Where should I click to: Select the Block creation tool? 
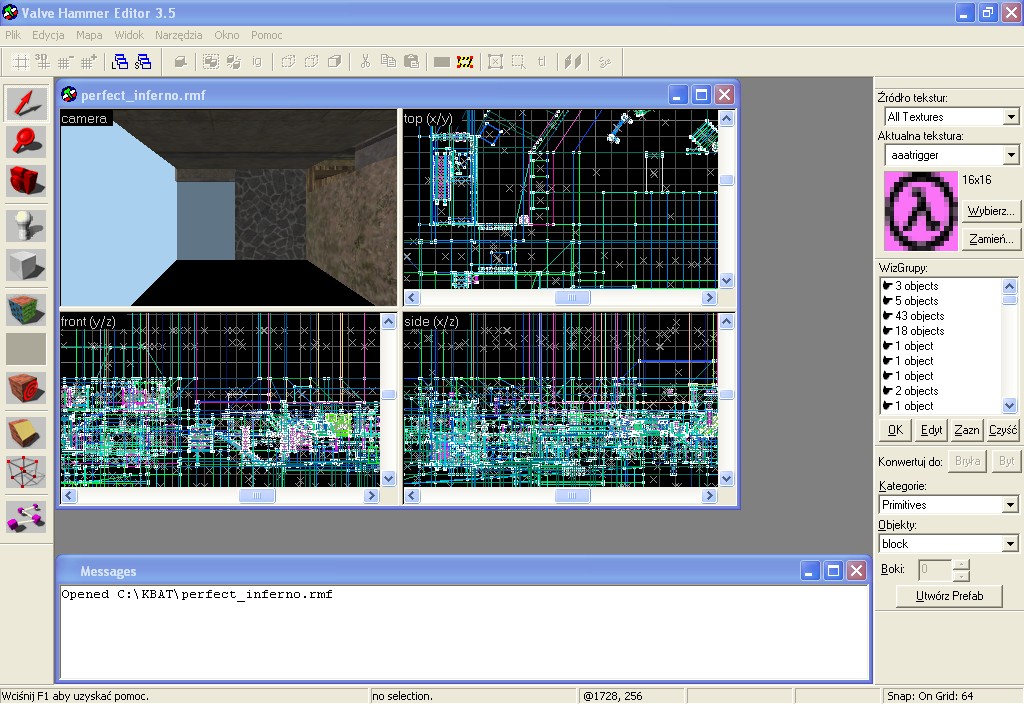click(x=26, y=265)
